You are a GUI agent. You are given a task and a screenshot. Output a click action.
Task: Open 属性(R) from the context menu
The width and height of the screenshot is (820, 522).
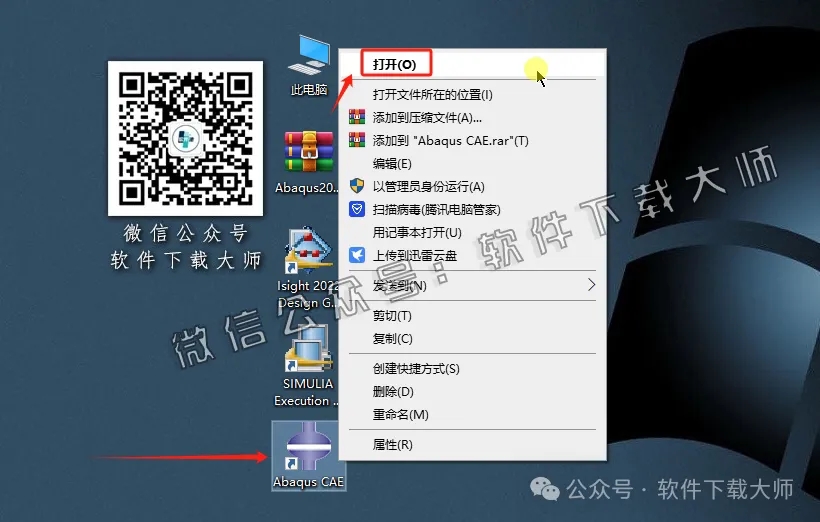pyautogui.click(x=473, y=445)
